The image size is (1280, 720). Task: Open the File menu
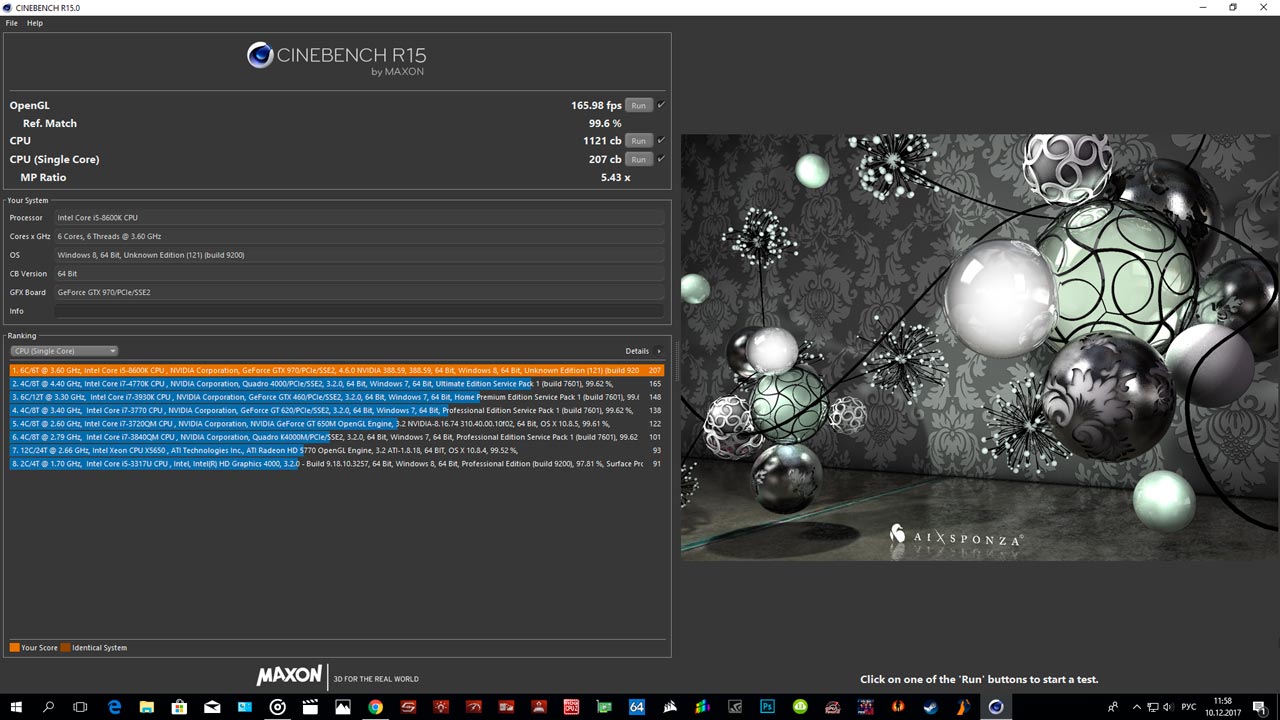[x=12, y=23]
